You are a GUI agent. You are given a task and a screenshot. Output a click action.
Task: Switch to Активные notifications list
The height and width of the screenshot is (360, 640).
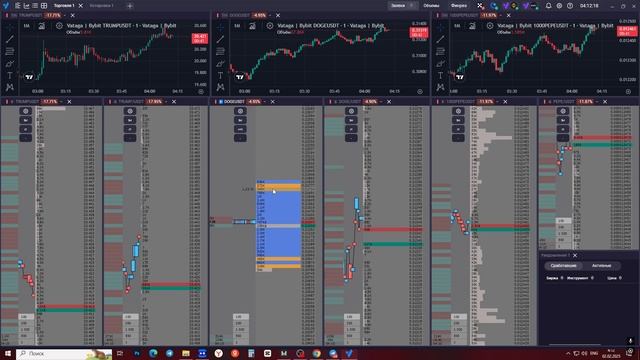tap(601, 266)
